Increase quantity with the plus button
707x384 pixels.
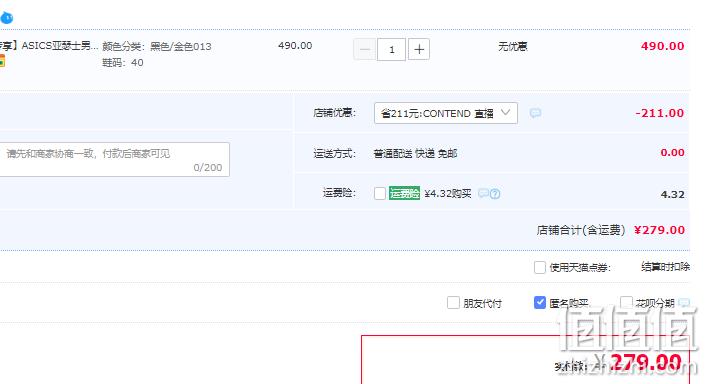(x=419, y=49)
